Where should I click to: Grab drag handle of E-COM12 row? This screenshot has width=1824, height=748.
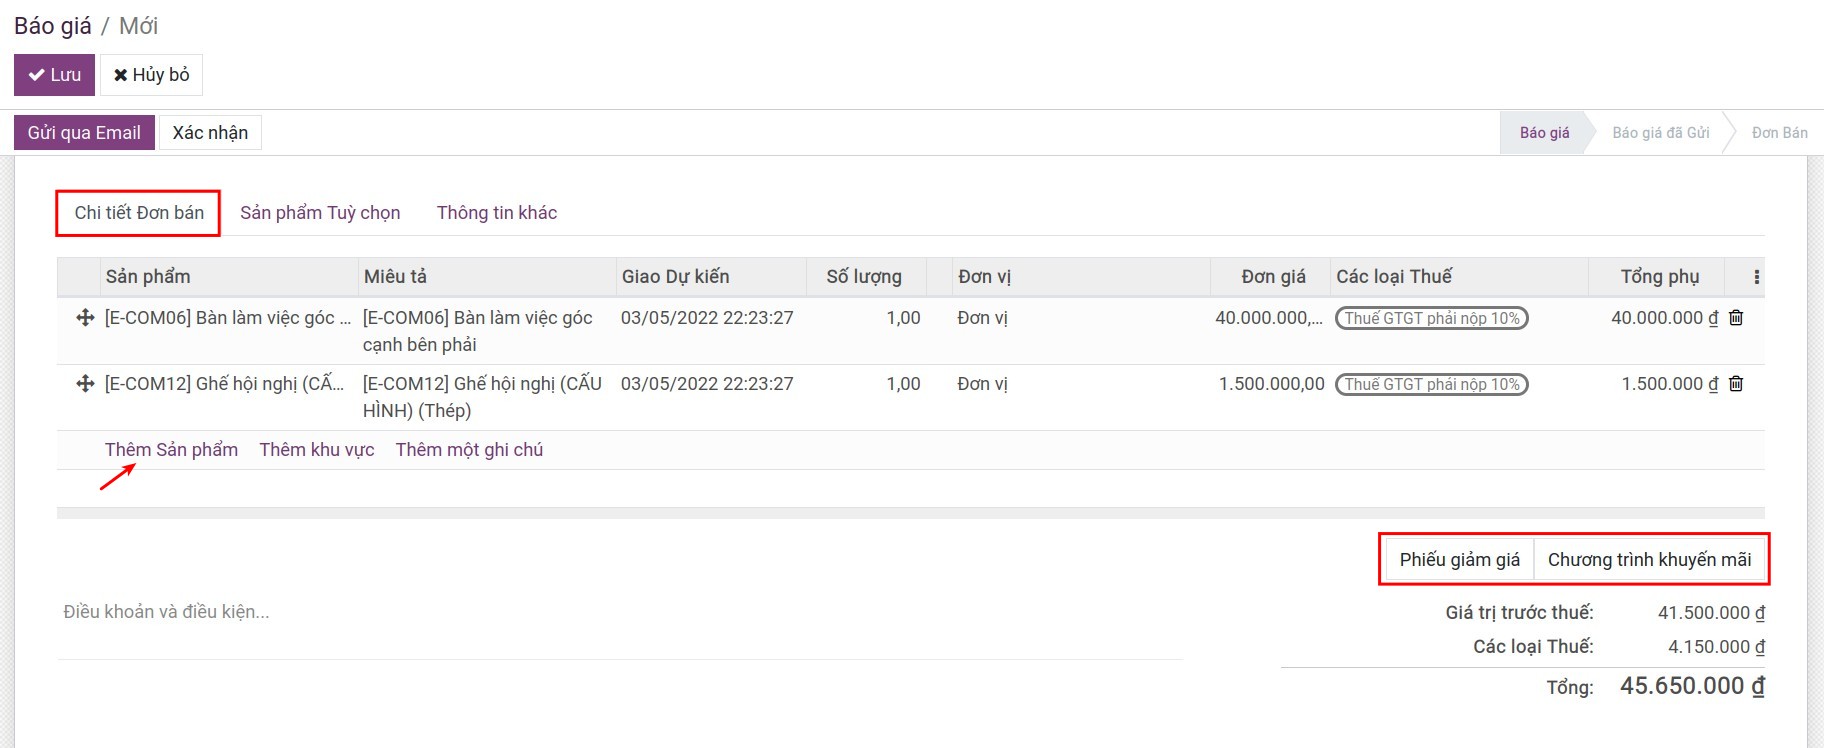pyautogui.click(x=85, y=384)
